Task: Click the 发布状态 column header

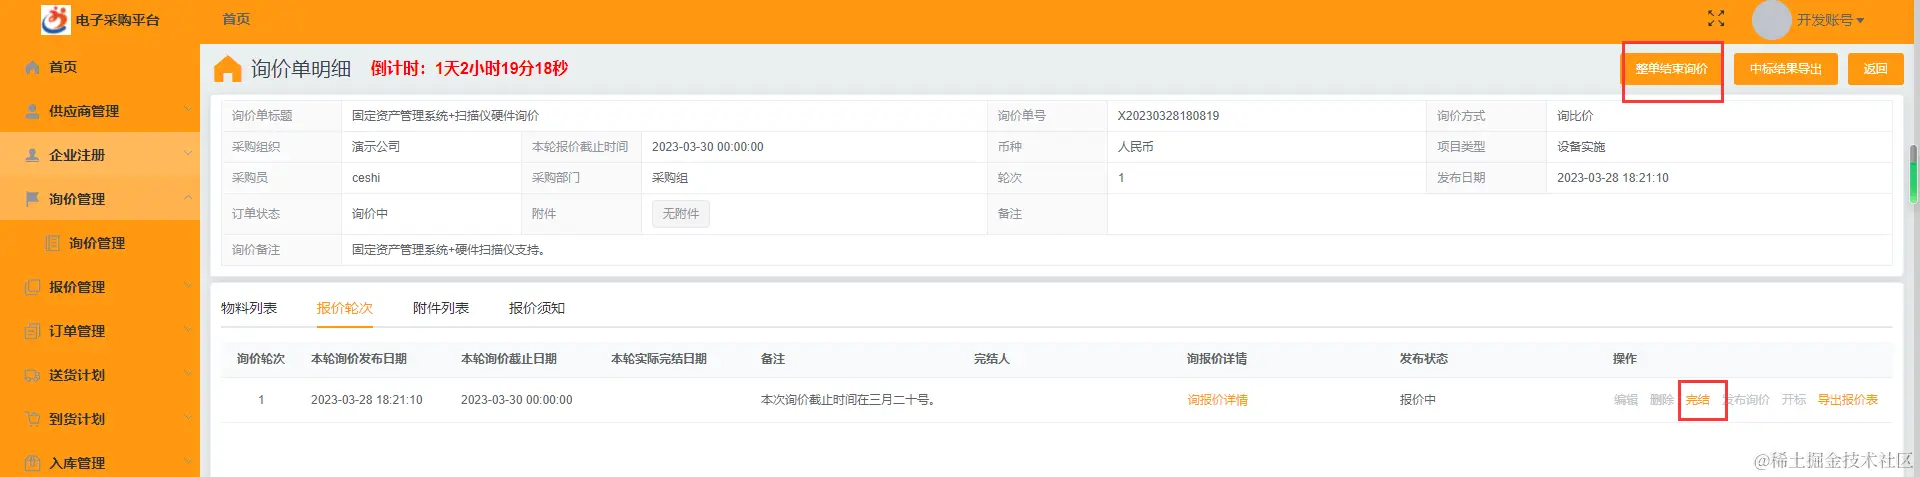Action: coord(1424,359)
